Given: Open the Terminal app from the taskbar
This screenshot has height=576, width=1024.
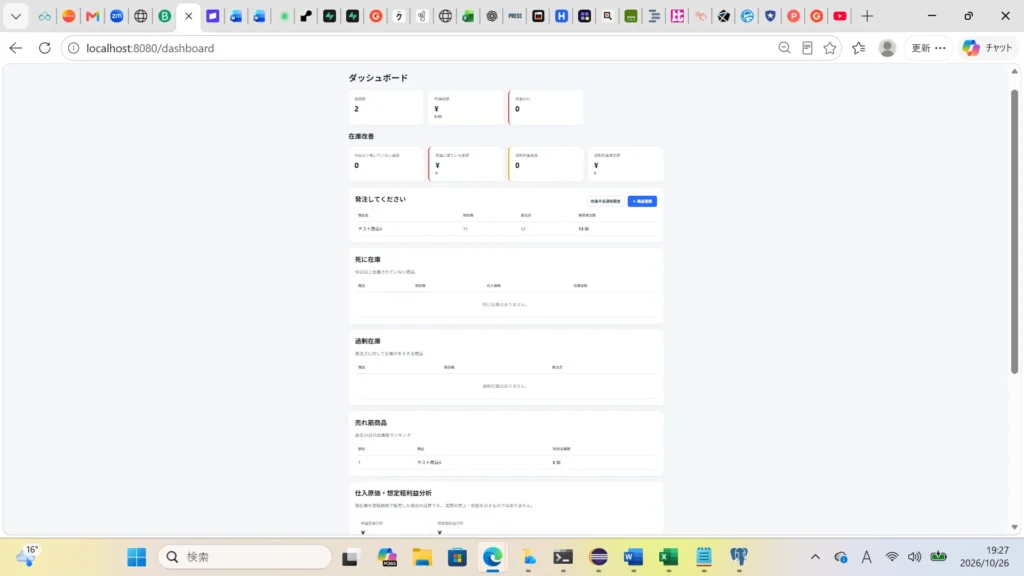Looking at the screenshot, I should tap(563, 557).
